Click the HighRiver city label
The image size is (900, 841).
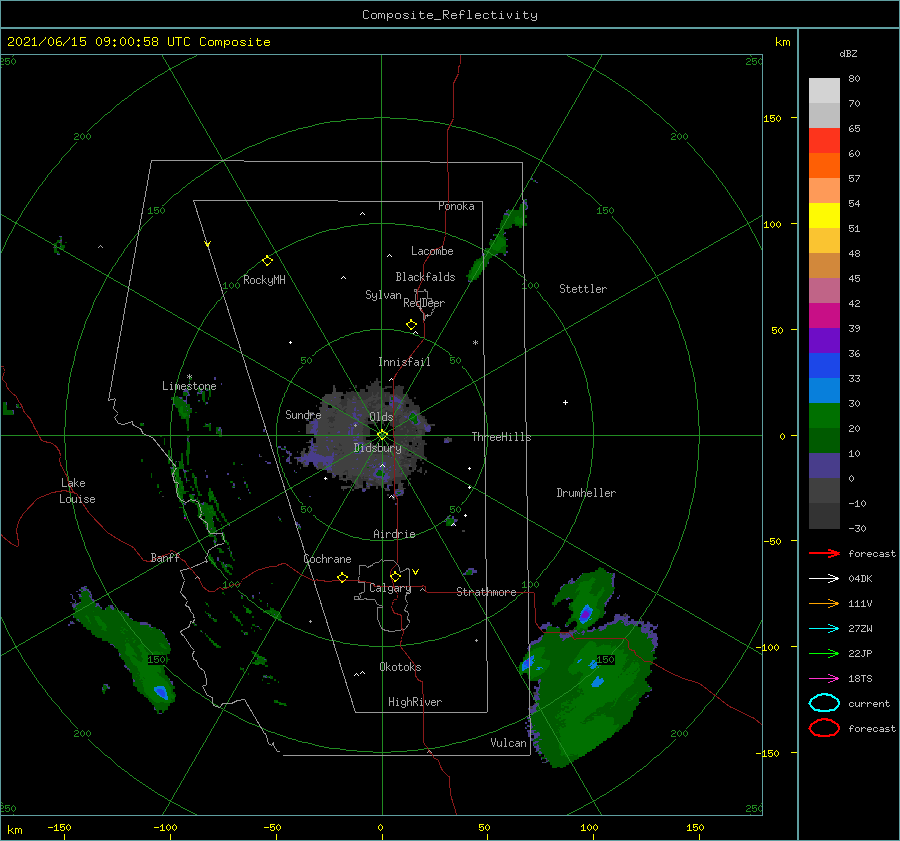point(415,702)
